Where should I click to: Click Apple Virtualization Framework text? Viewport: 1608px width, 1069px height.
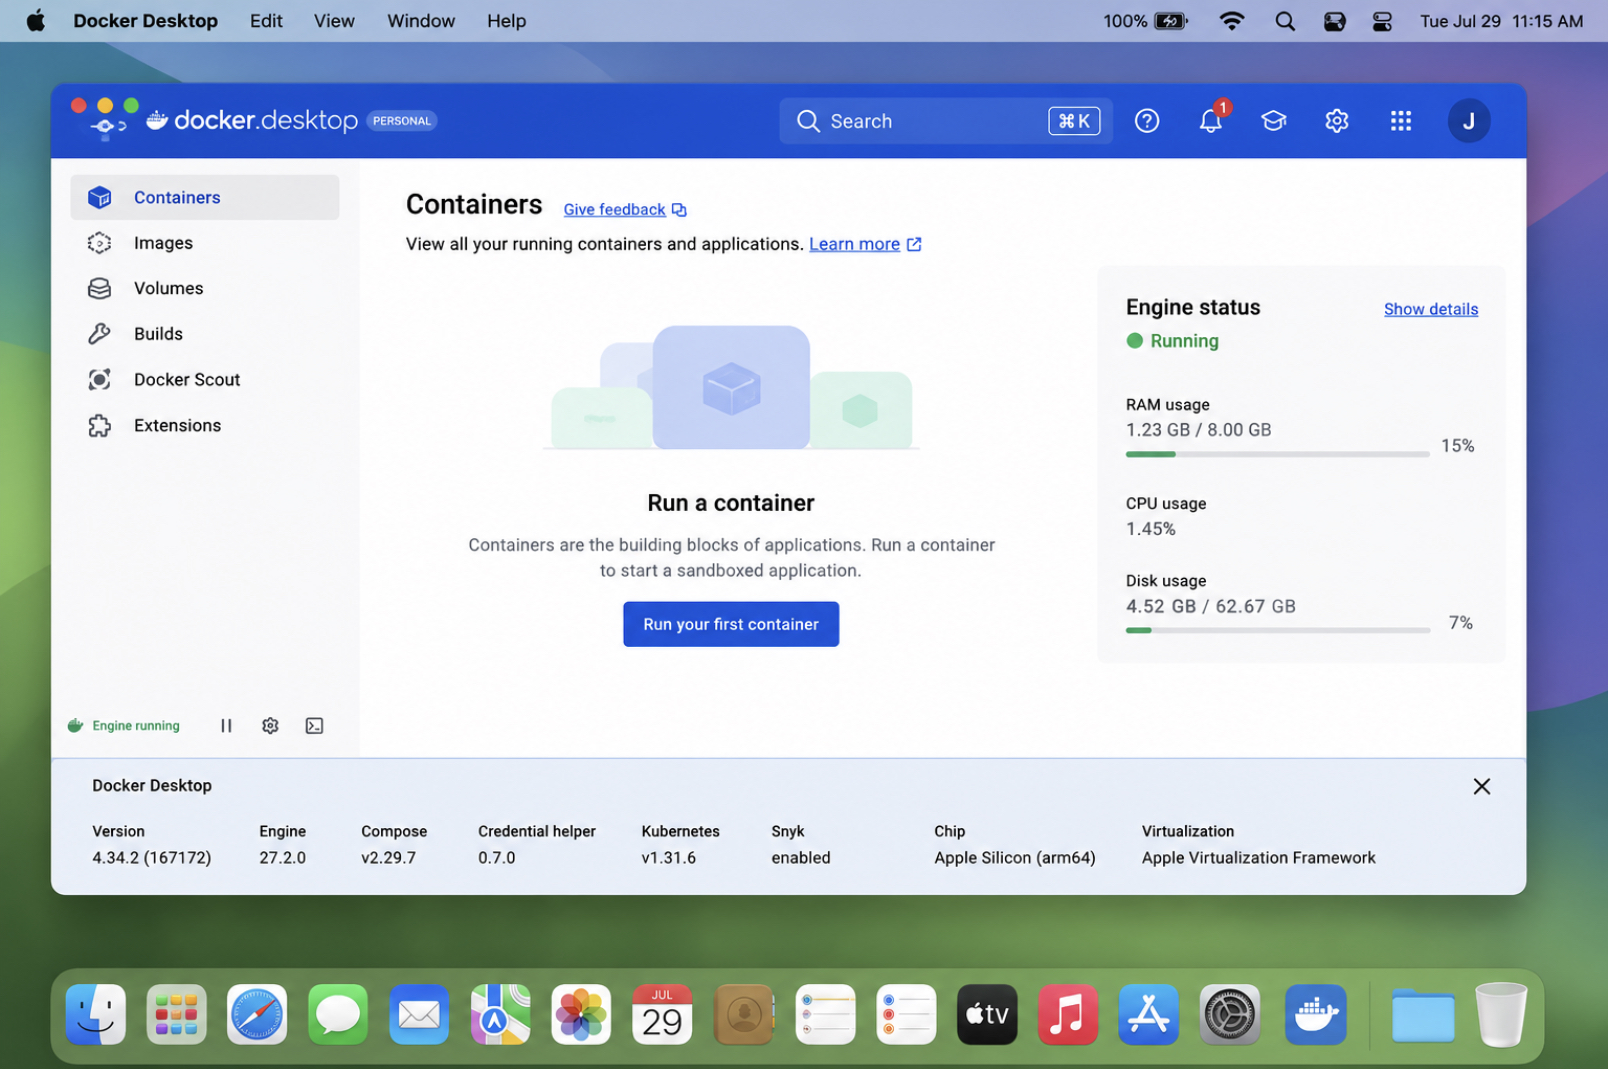pos(1259,858)
